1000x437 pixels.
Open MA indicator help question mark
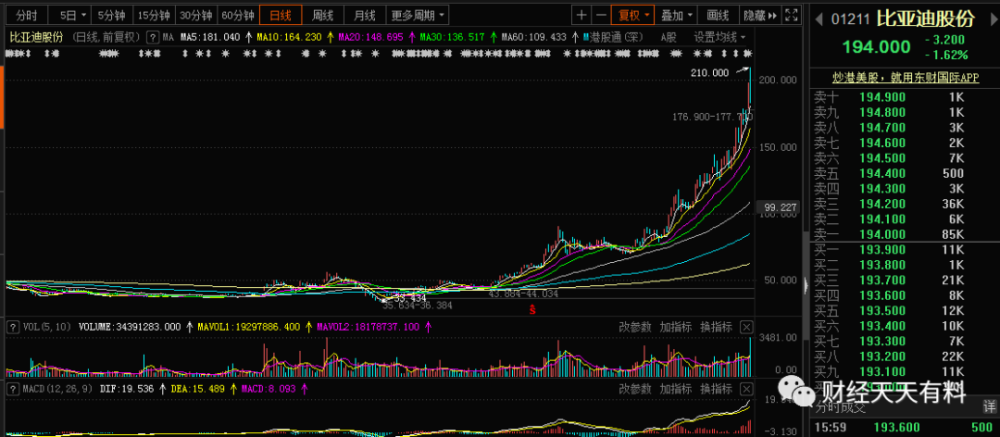(152, 37)
